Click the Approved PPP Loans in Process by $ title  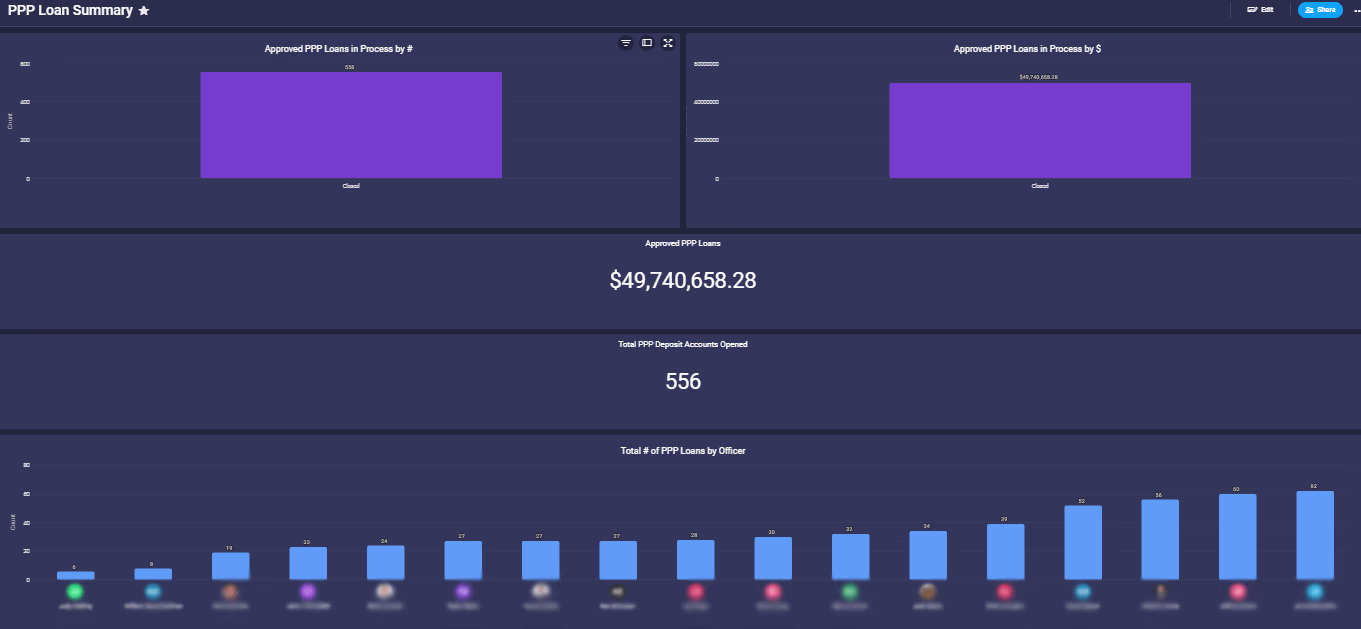pos(1028,48)
